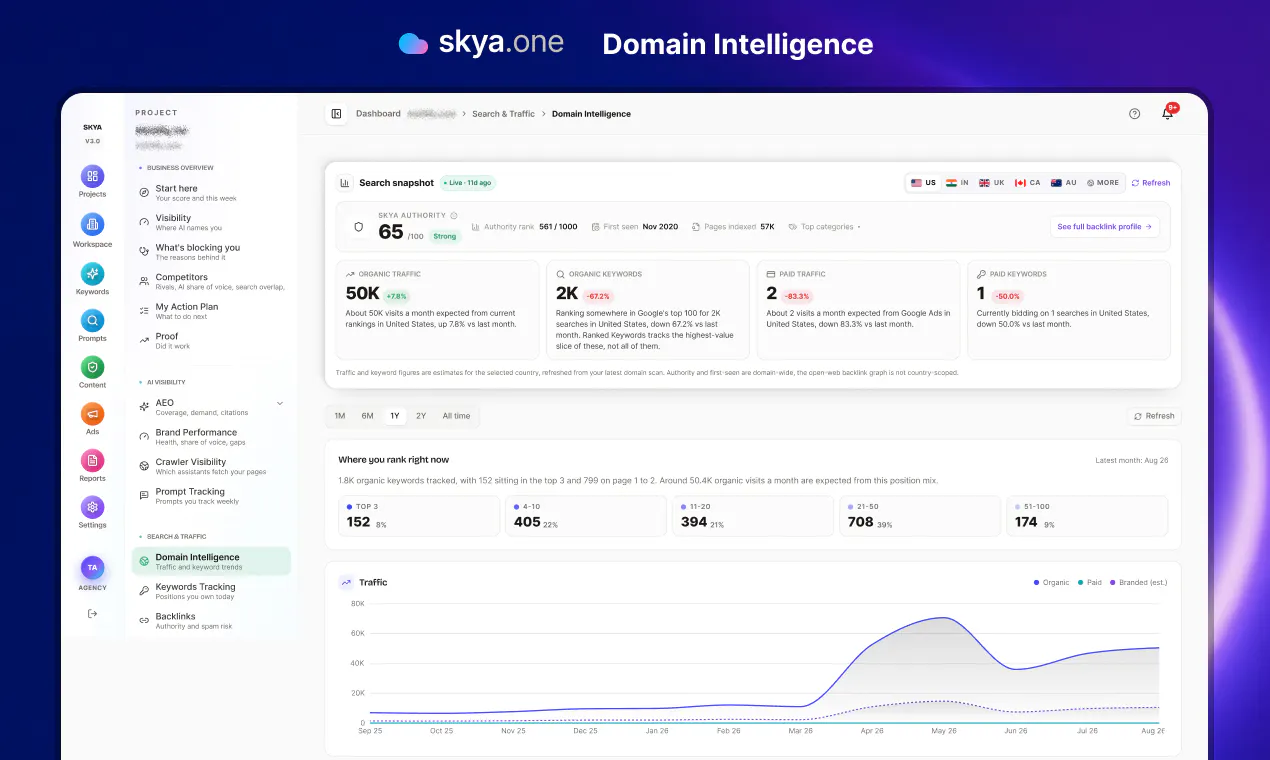The image size is (1270, 760).
Task: Select the US country toggle
Action: click(x=923, y=183)
